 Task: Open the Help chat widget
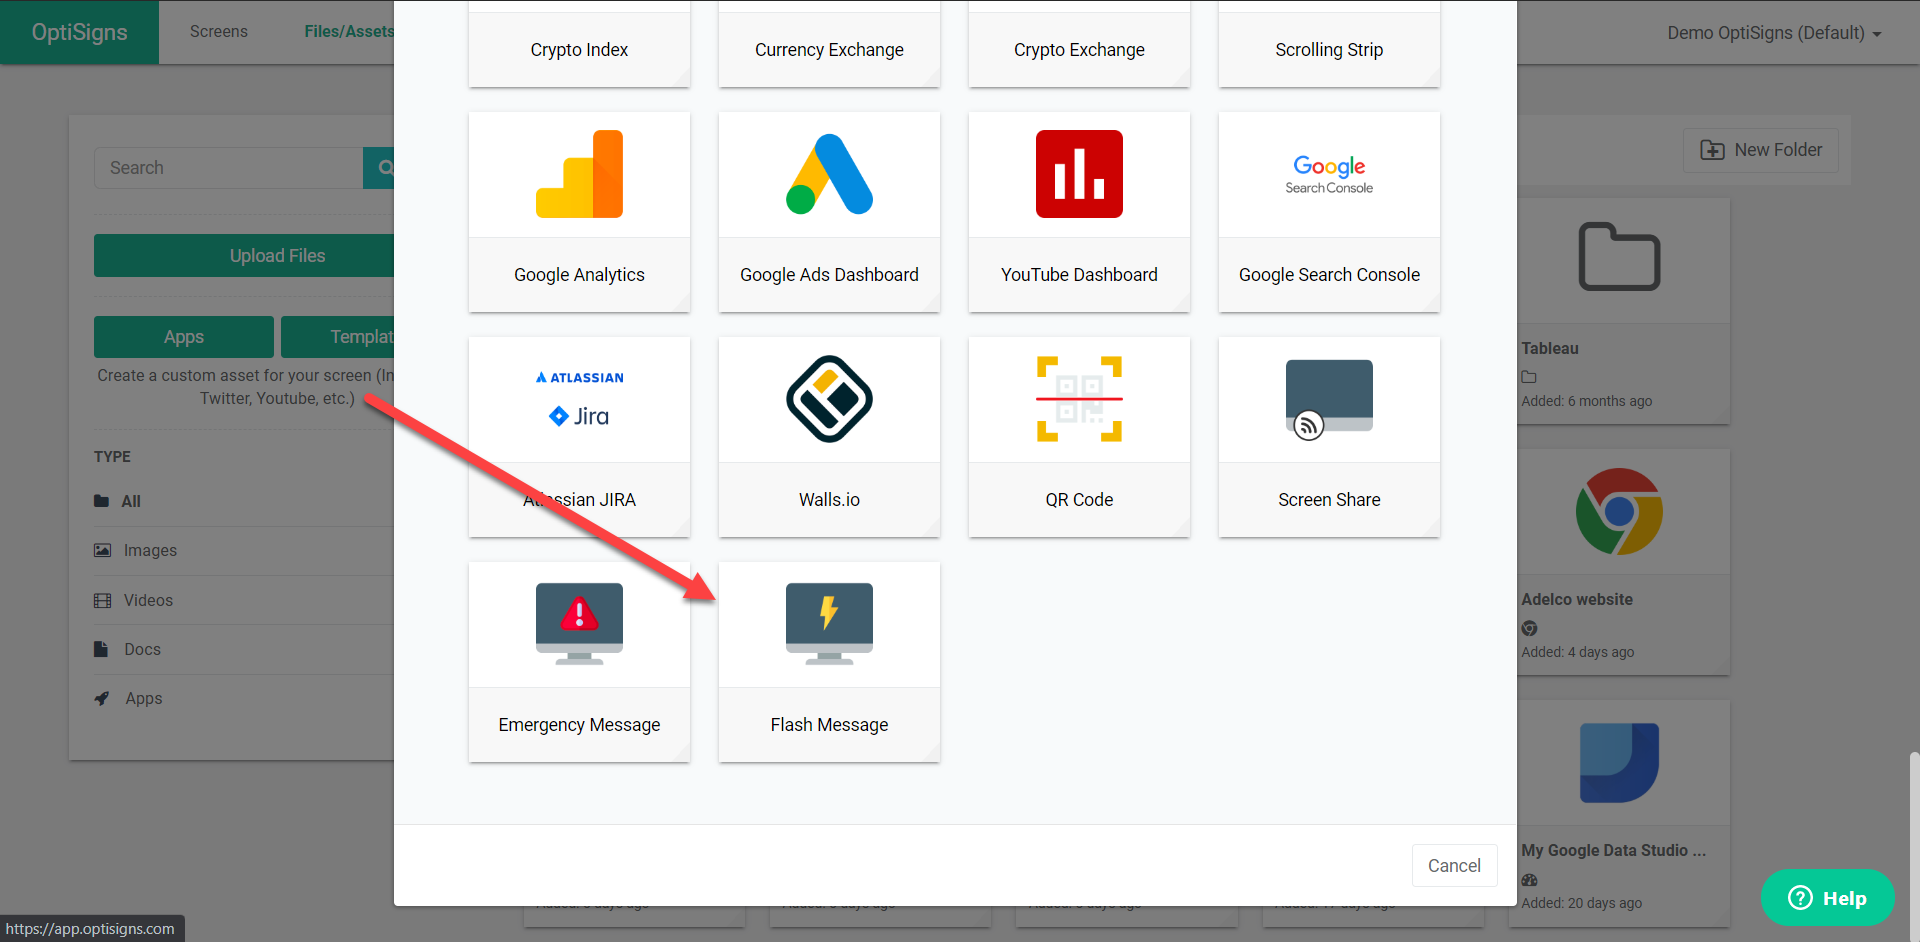coord(1827,898)
